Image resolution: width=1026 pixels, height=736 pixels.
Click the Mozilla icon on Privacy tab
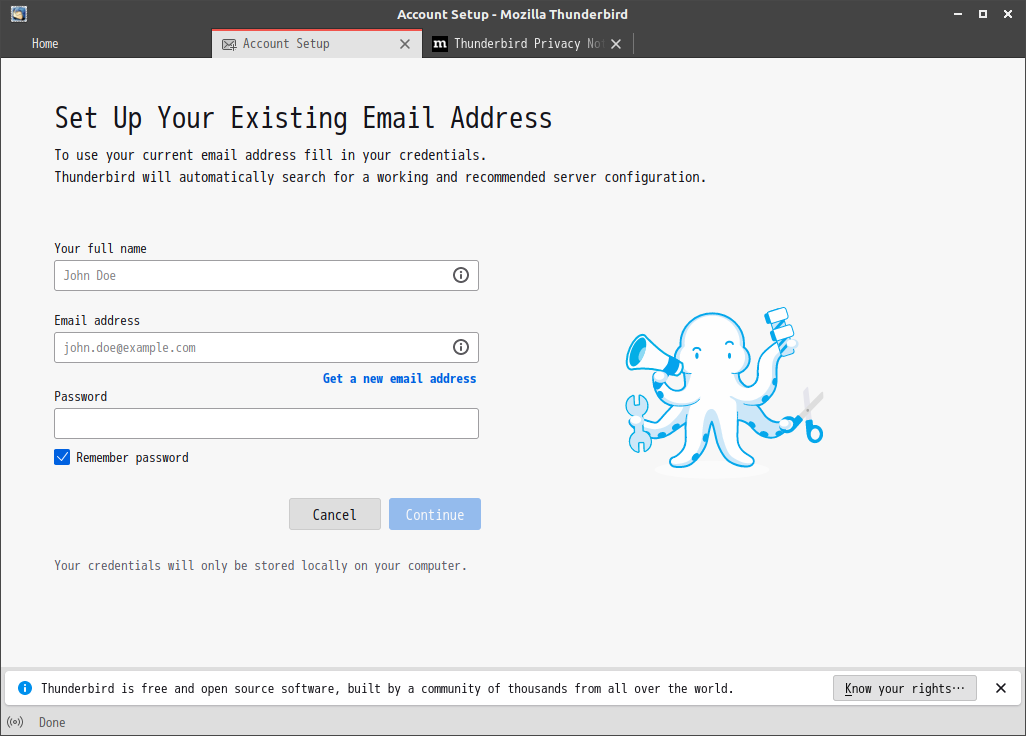tap(440, 44)
